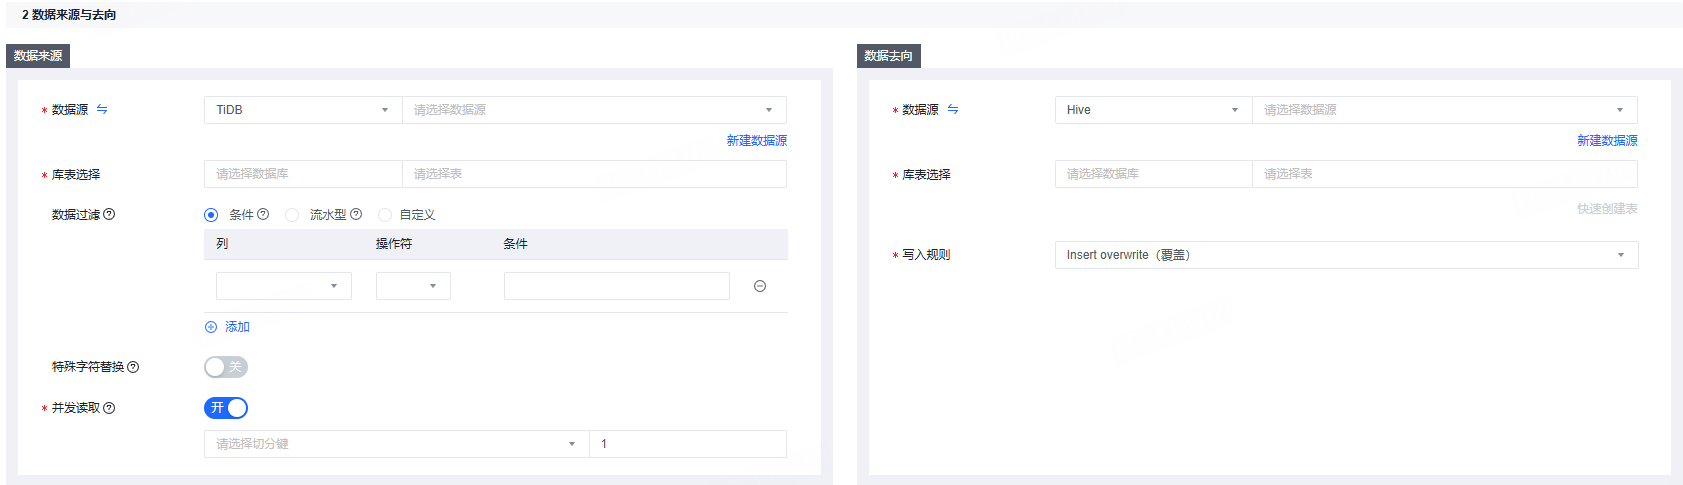Click swap icon beside destination 数据源 label
1683x485 pixels.
953,110
